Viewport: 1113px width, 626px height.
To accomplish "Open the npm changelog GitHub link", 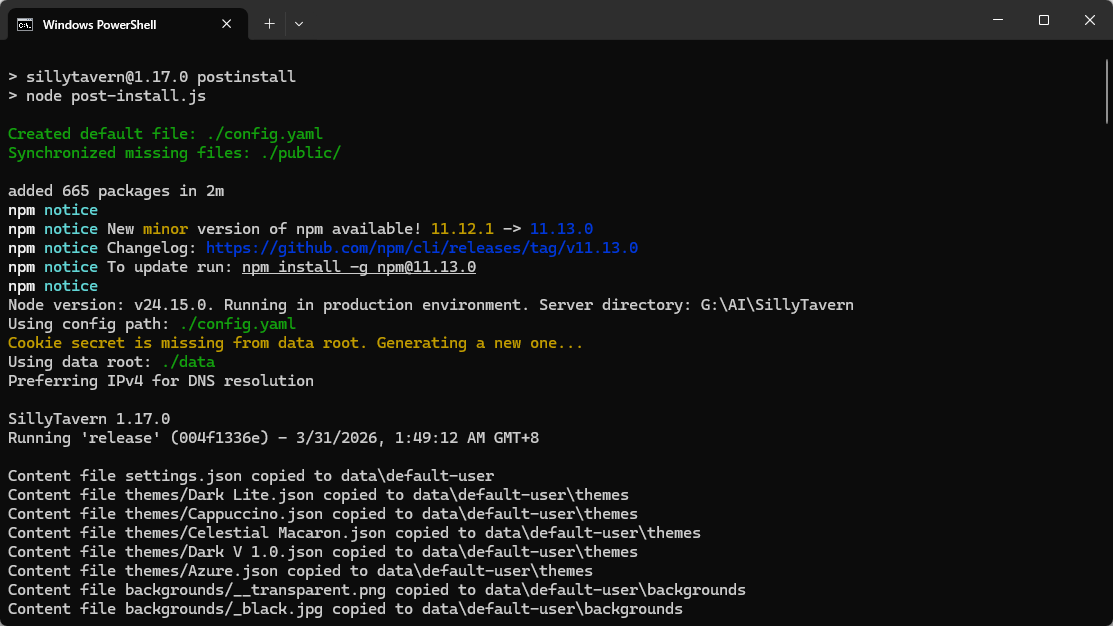I will [422, 248].
